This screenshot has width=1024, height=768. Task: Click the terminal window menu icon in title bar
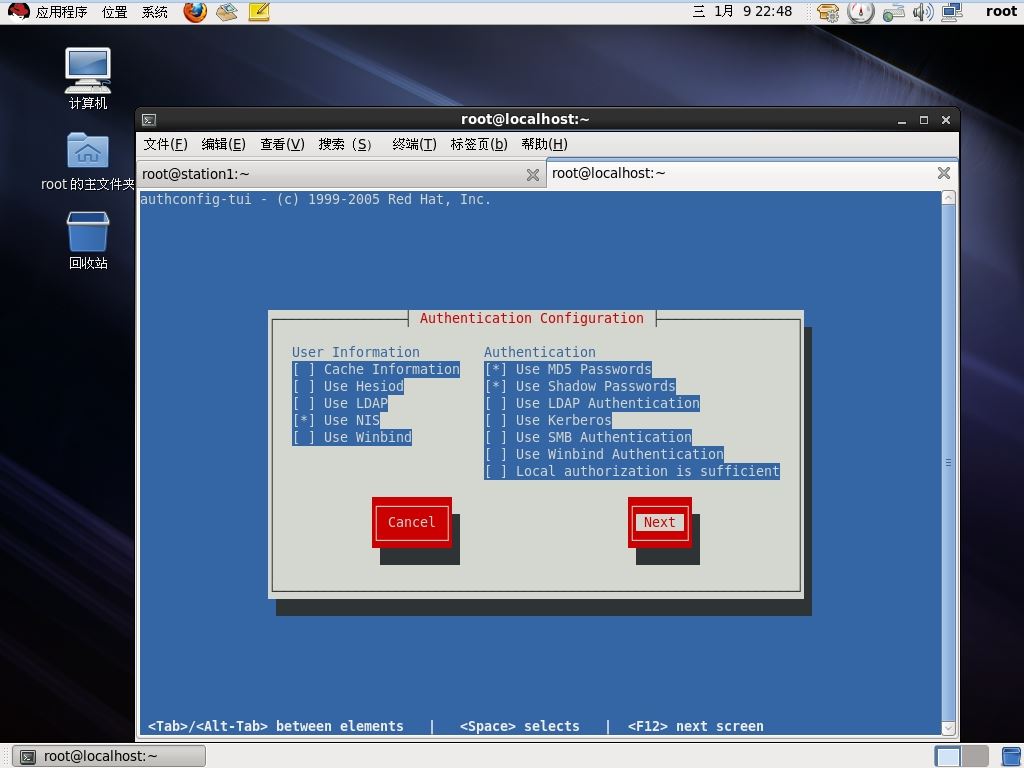tap(149, 120)
